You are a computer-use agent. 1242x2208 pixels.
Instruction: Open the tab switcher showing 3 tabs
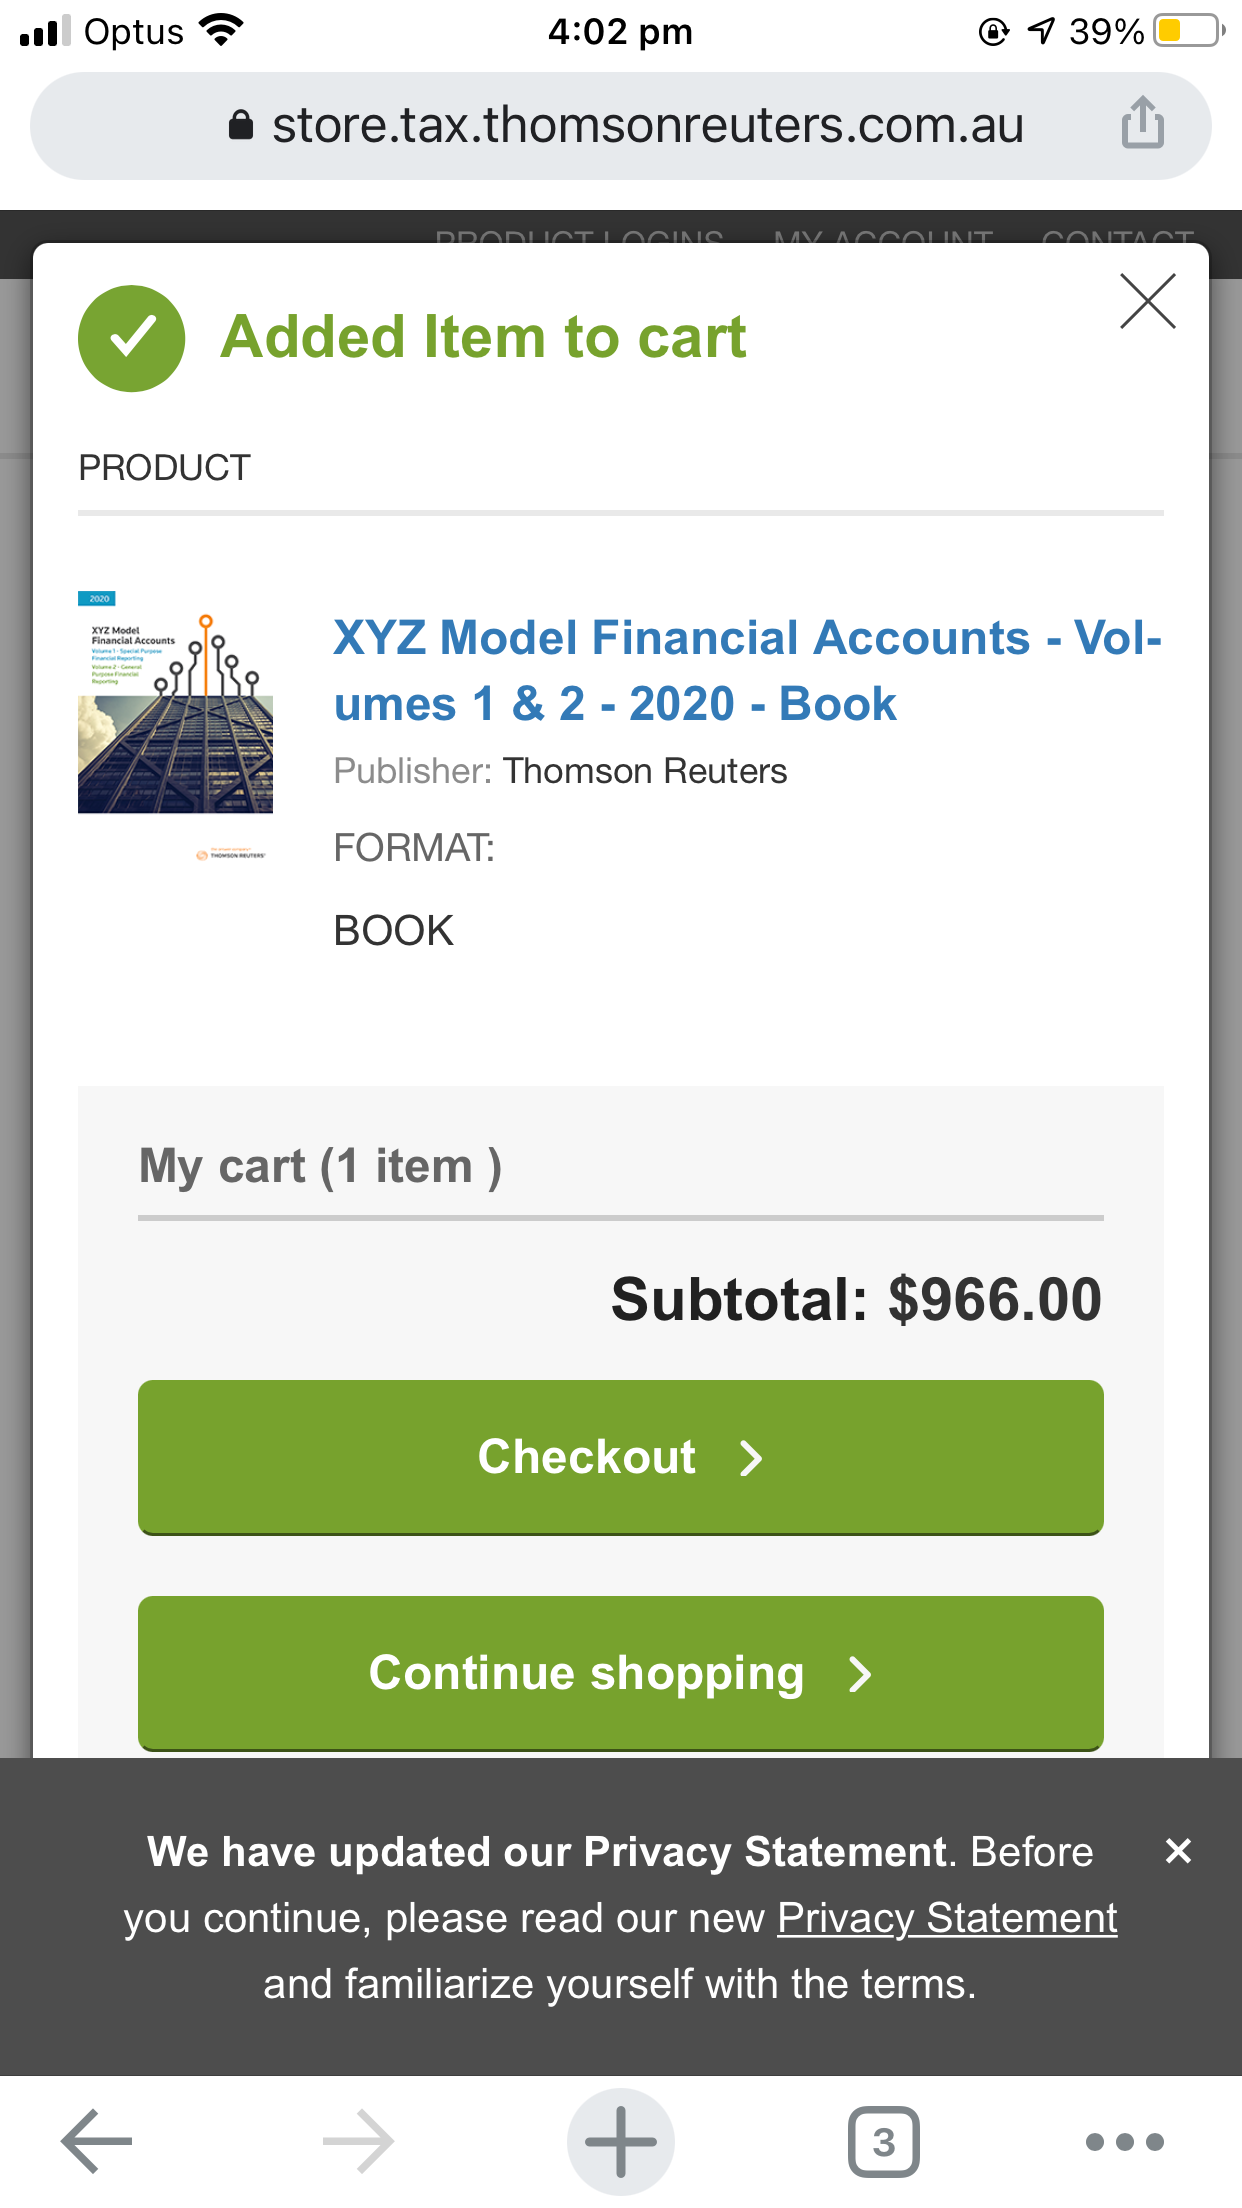pyautogui.click(x=883, y=2141)
